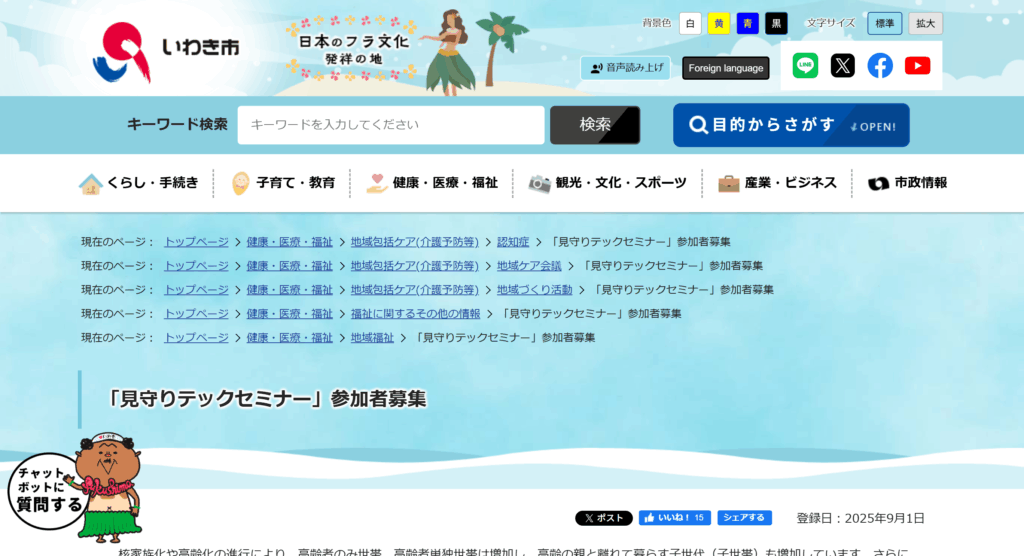Set text size to 拡大
This screenshot has width=1024, height=556.
(925, 23)
